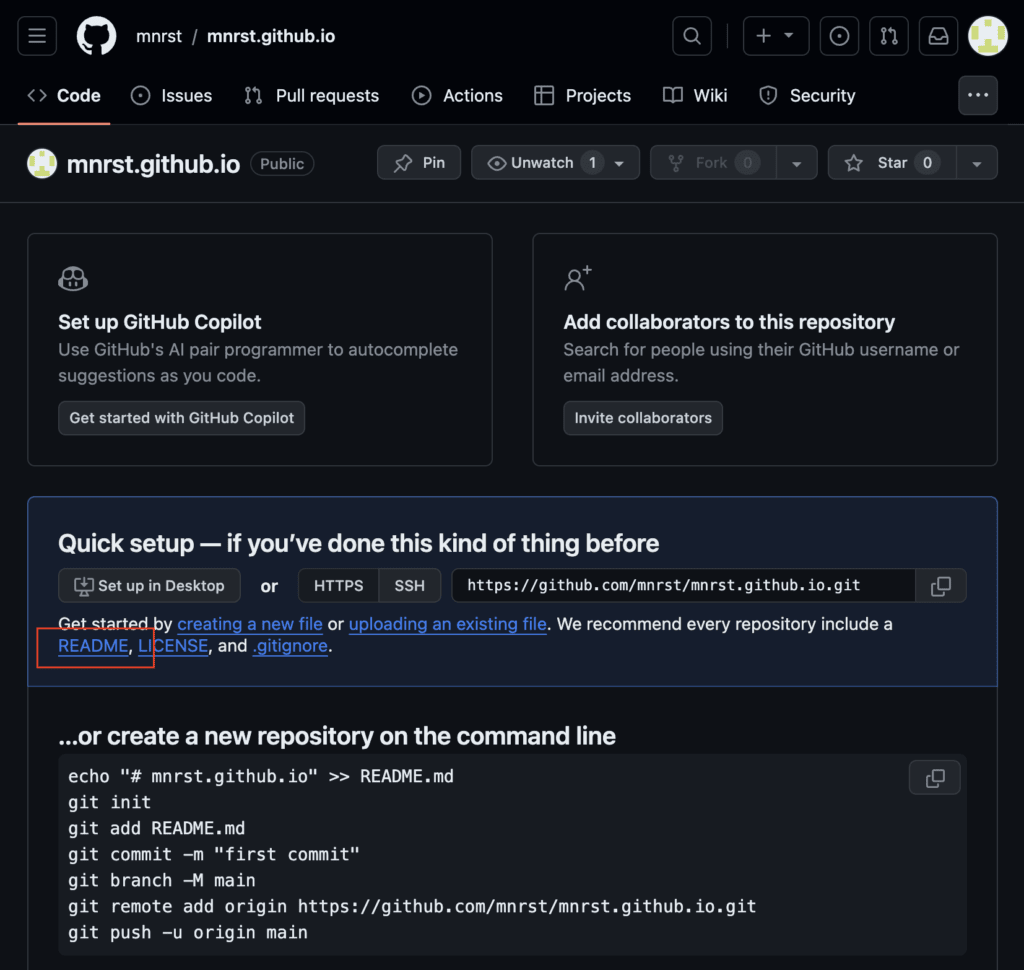The width and height of the screenshot is (1024, 970).
Task: Copy the command line setup commands
Action: click(x=935, y=777)
